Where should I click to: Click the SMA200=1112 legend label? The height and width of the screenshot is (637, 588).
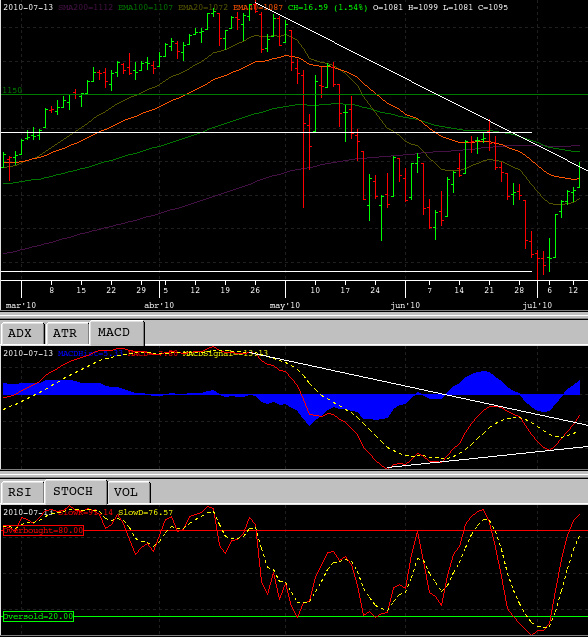[85, 7]
